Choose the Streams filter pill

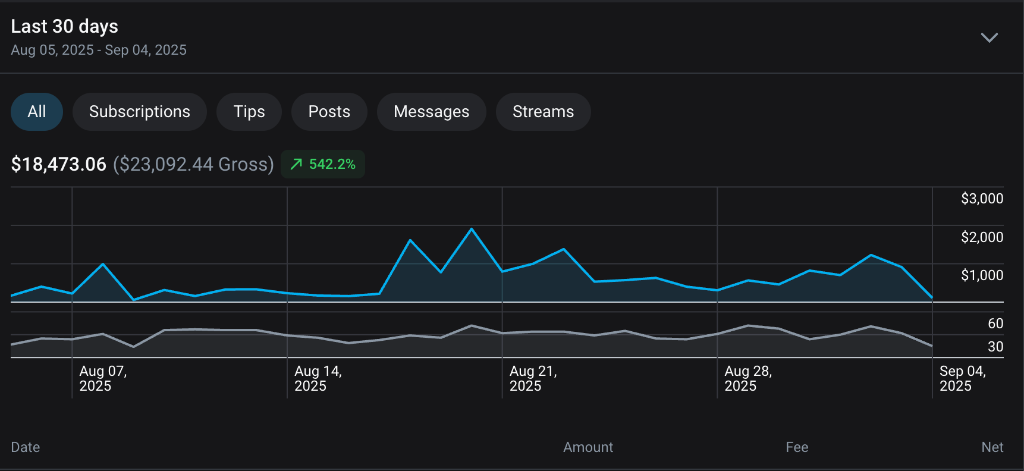tap(543, 112)
